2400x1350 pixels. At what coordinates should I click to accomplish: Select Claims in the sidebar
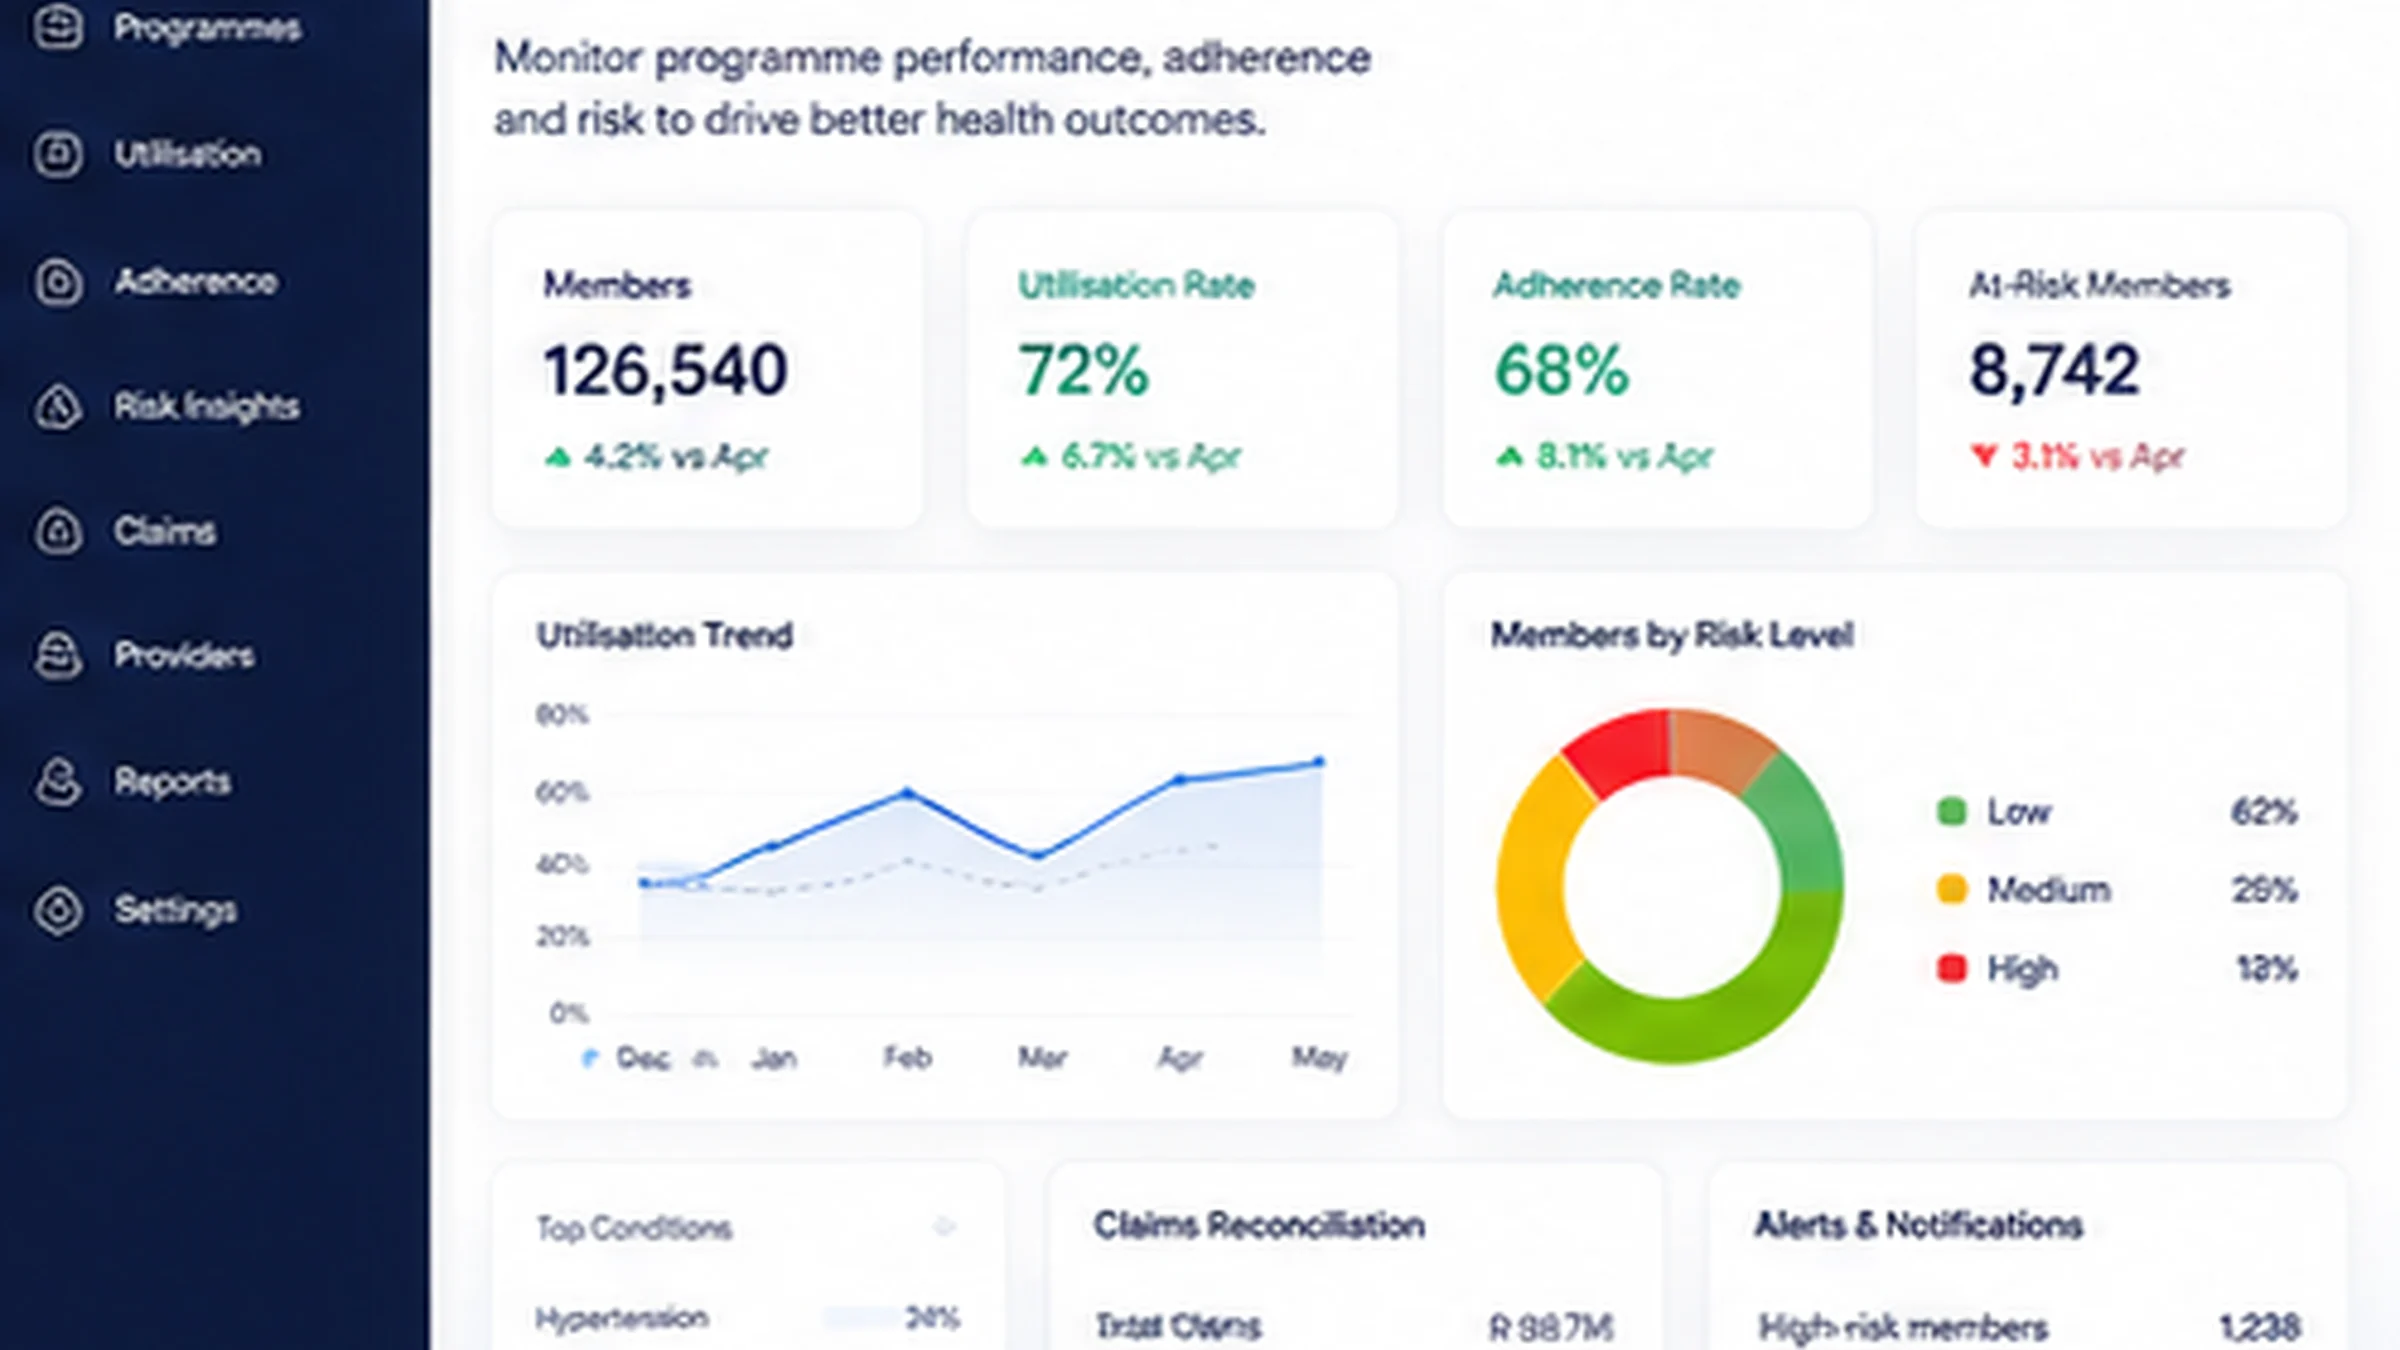164,531
